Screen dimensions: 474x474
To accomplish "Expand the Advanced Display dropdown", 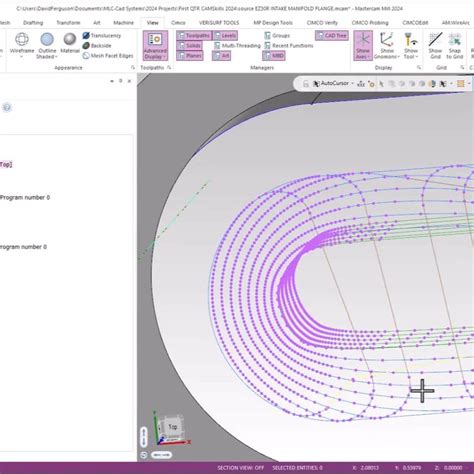I will (155, 46).
